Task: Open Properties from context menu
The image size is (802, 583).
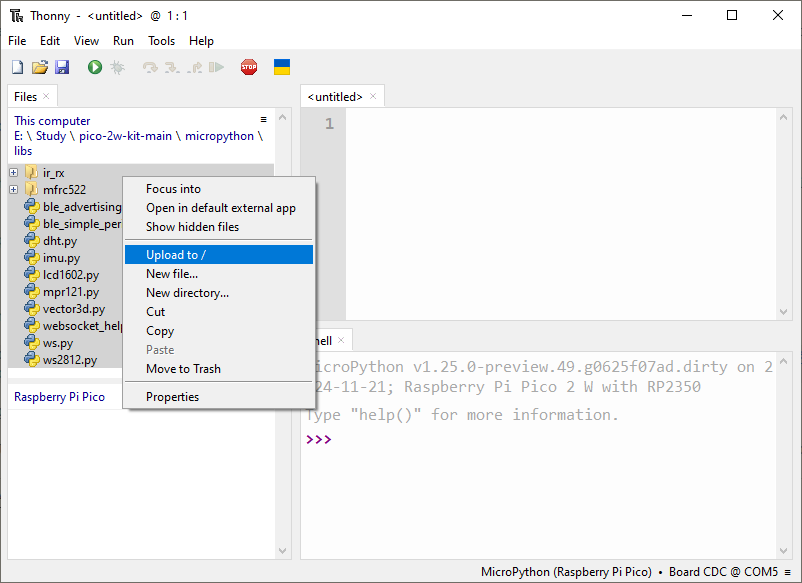Action: click(219, 396)
